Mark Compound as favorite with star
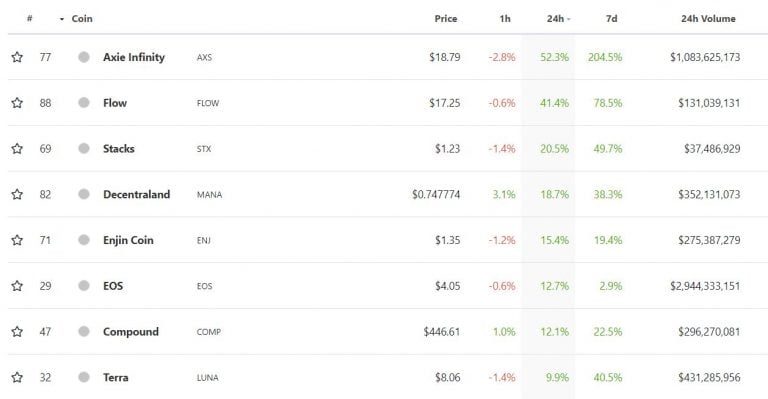768x399 pixels. coord(17,332)
